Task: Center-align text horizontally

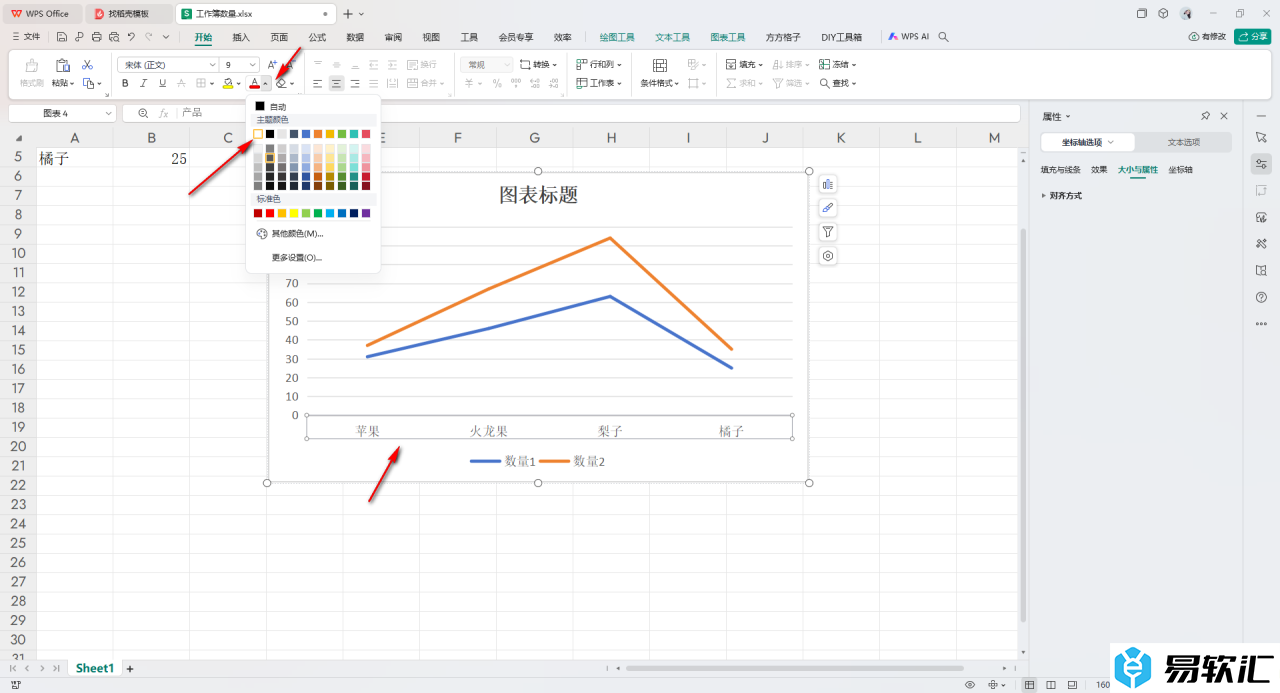Action: (337, 83)
